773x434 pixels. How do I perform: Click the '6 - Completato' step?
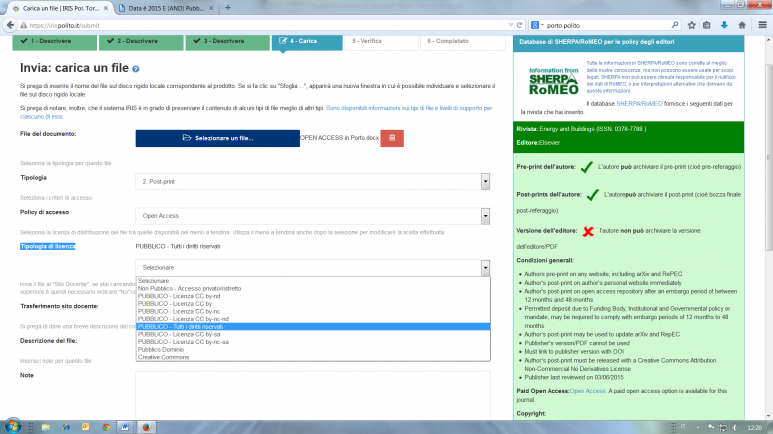462,41
